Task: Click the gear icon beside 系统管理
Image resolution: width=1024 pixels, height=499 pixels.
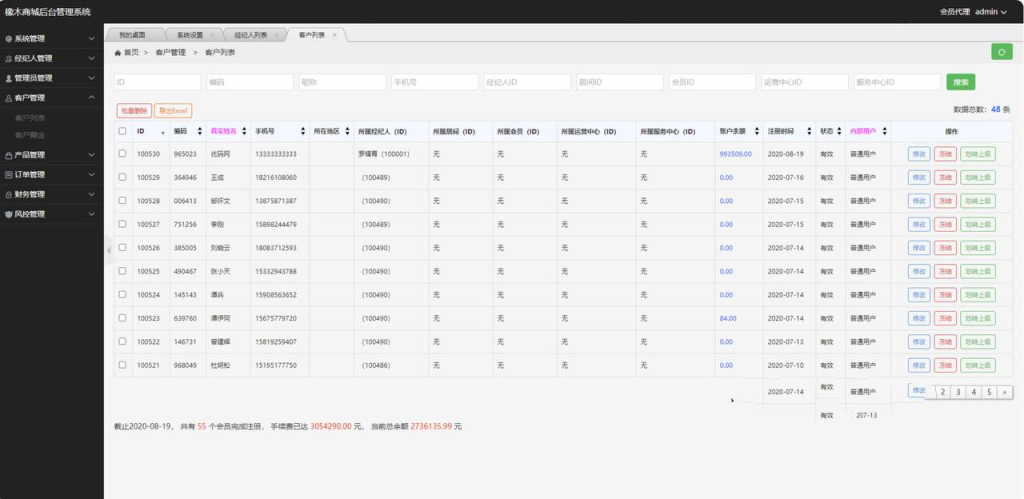Action: pos(8,39)
